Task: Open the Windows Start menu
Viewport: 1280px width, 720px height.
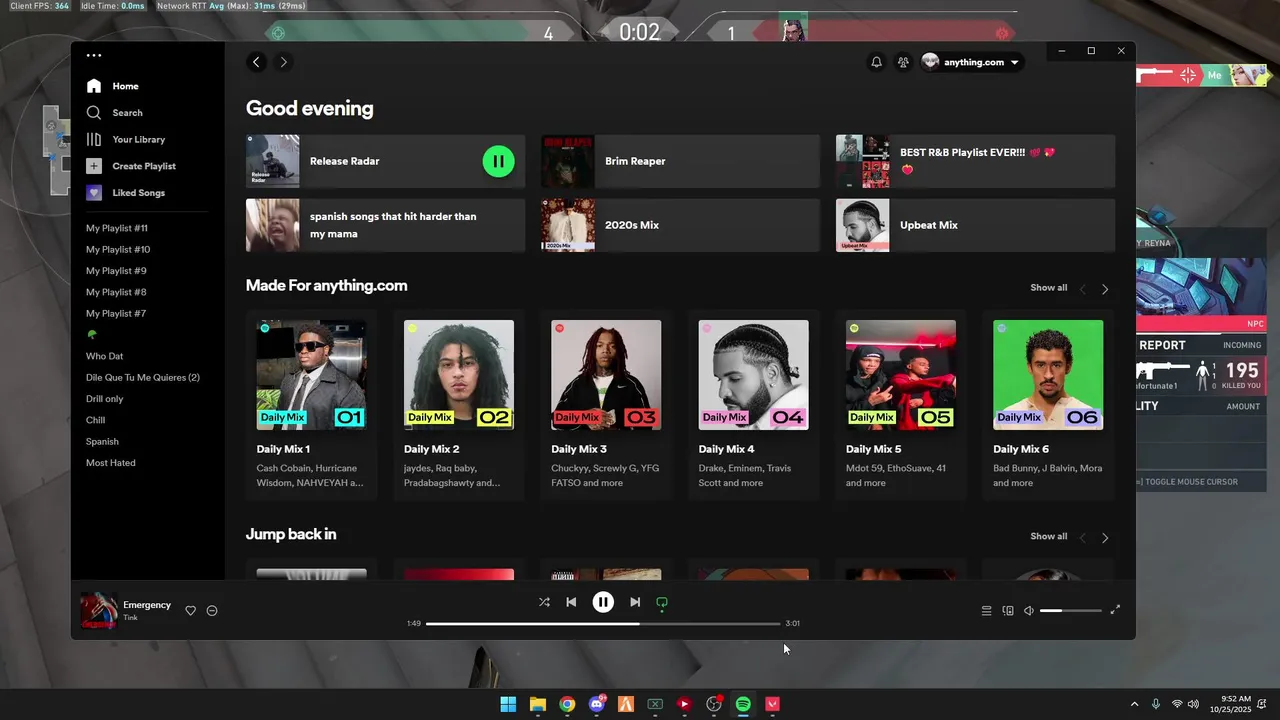Action: tap(508, 704)
